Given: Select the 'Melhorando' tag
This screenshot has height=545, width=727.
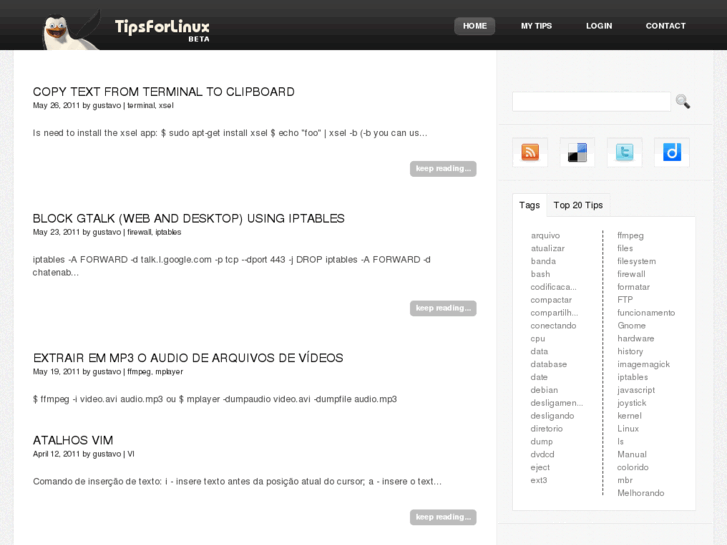Looking at the screenshot, I should pos(640,493).
